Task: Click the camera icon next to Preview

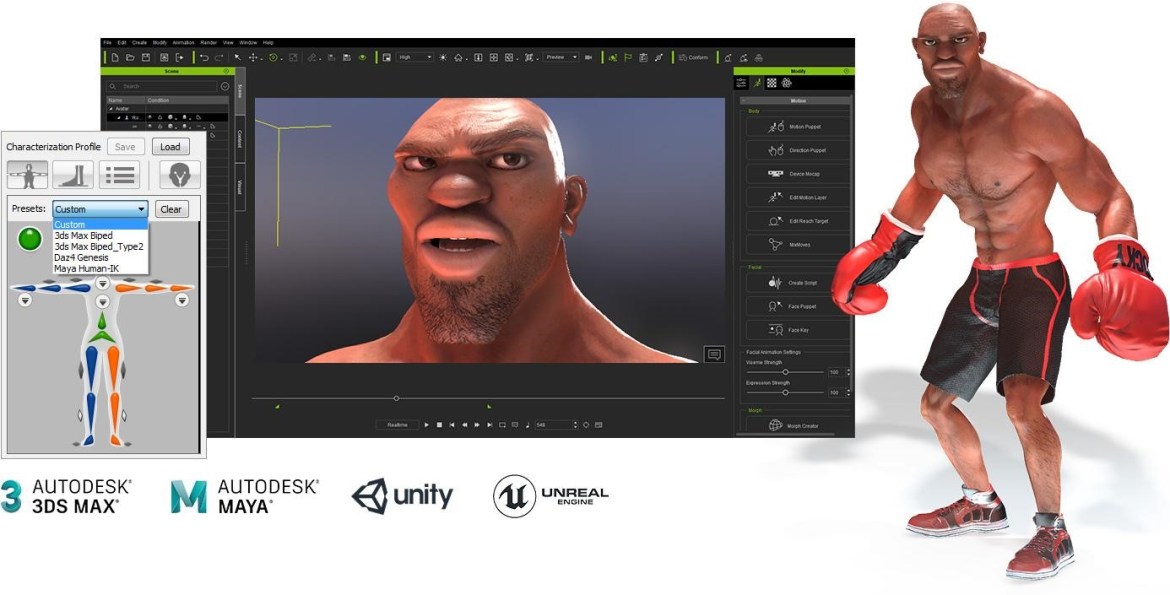Action: (588, 57)
